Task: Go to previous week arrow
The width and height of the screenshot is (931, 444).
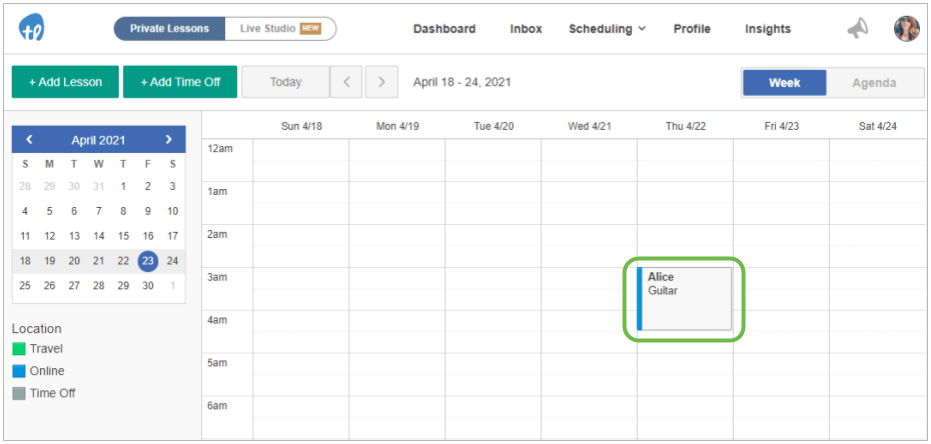Action: pos(346,82)
